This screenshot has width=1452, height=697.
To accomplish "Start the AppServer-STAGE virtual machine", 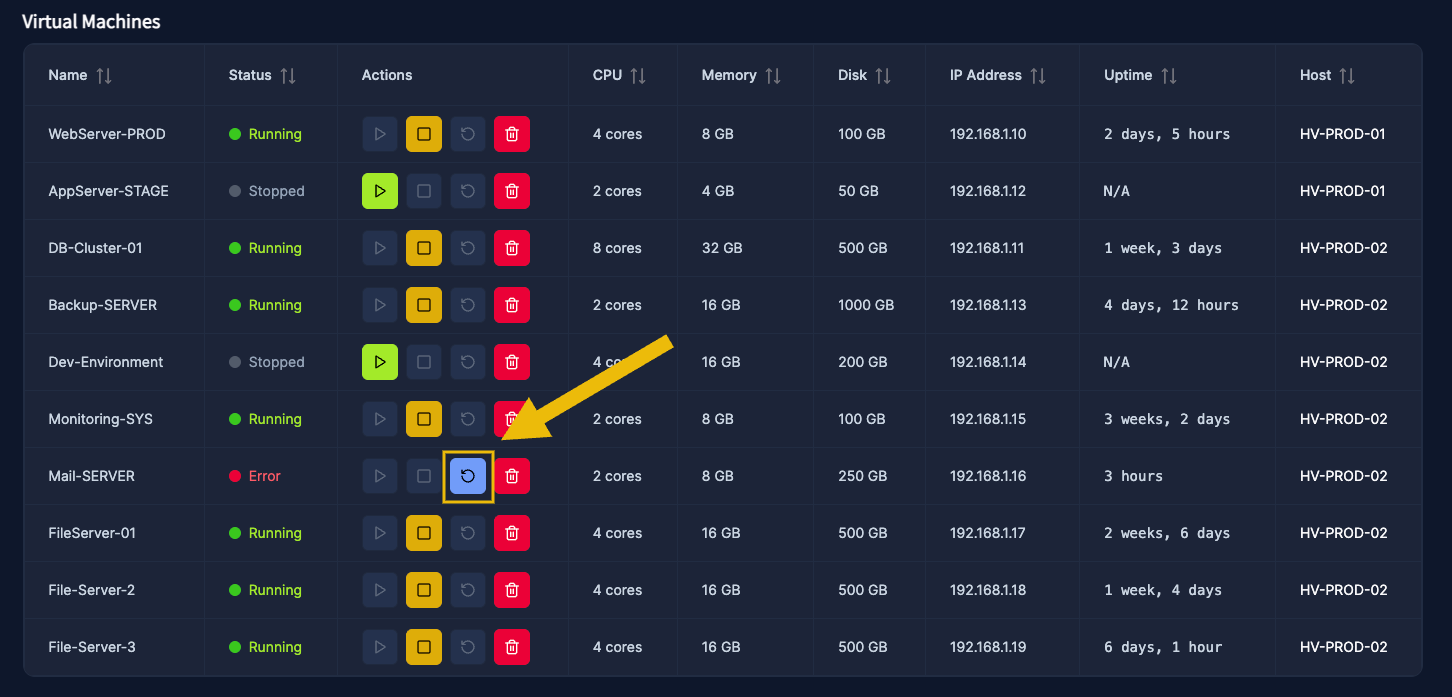I will coord(380,191).
